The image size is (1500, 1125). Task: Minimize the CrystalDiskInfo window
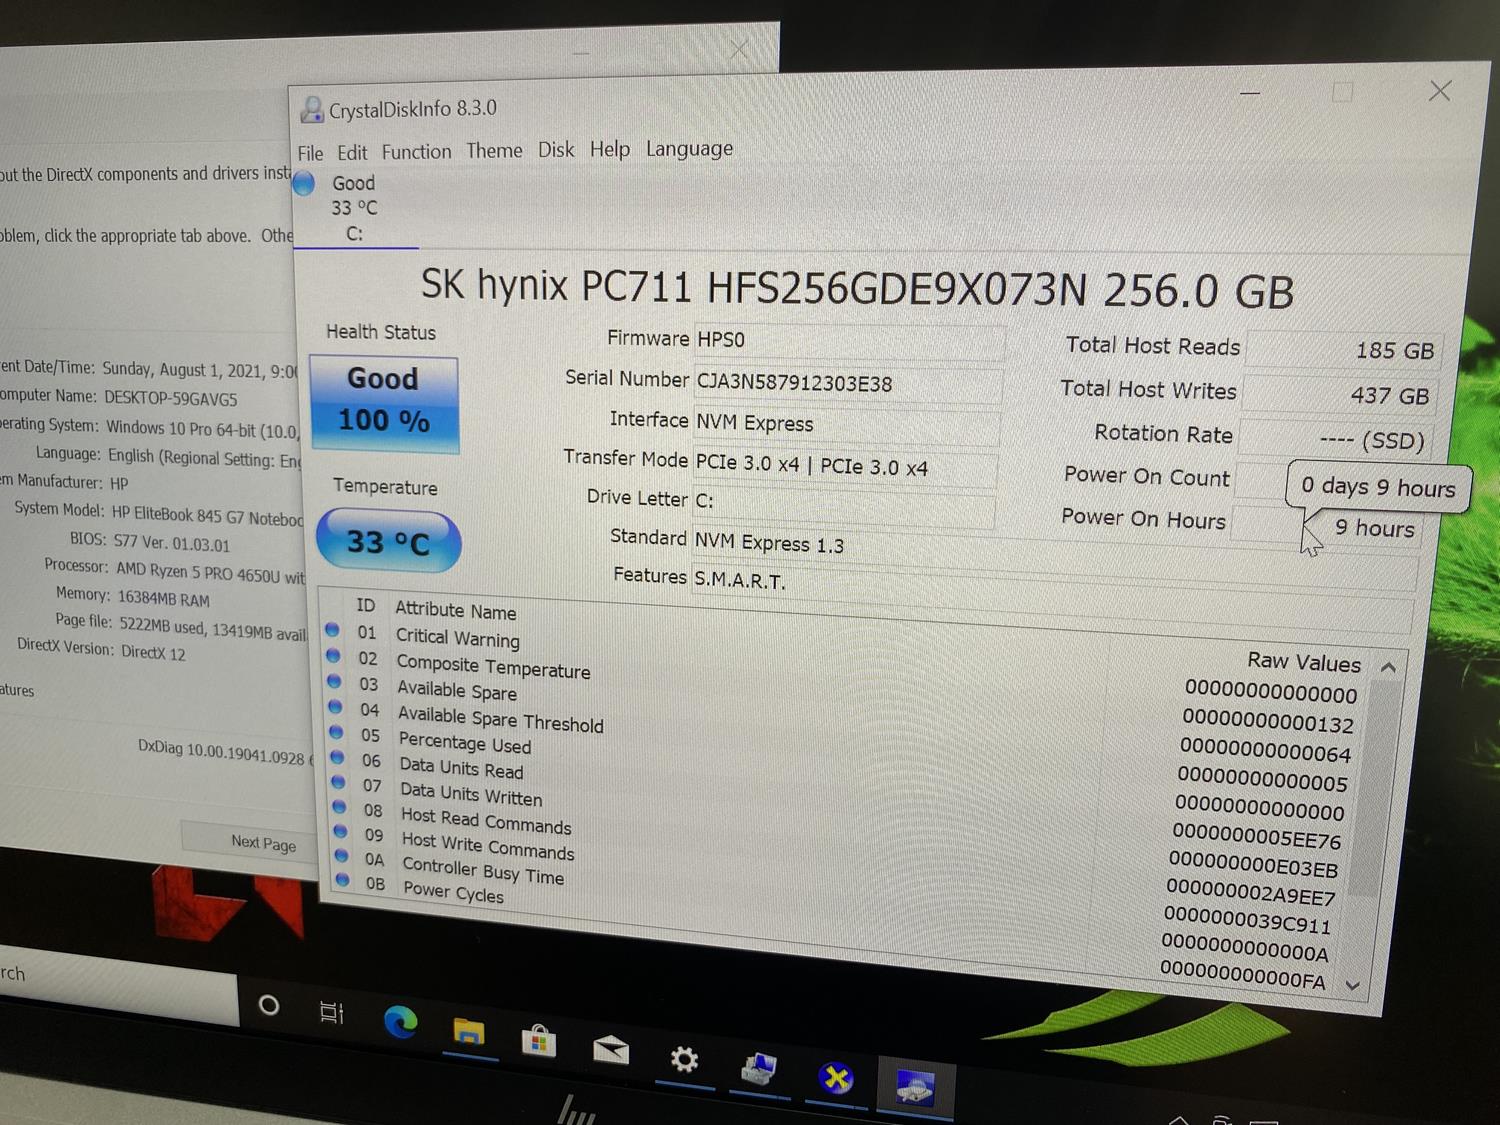1250,93
